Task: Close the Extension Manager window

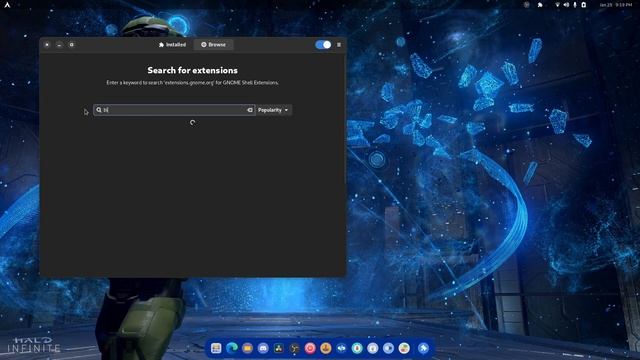Action: point(47,44)
